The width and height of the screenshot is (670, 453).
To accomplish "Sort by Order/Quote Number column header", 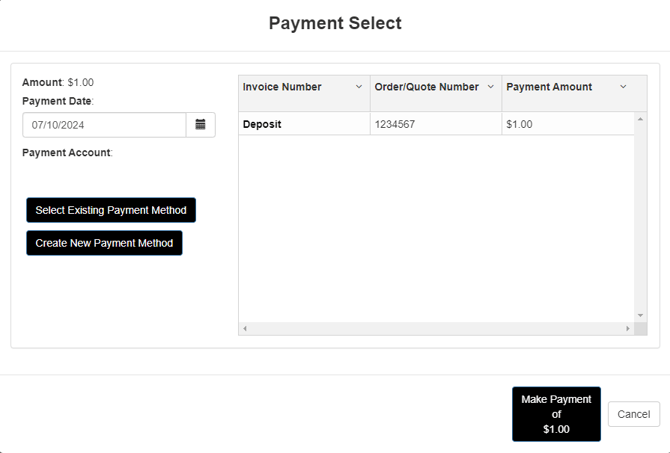I will click(426, 87).
